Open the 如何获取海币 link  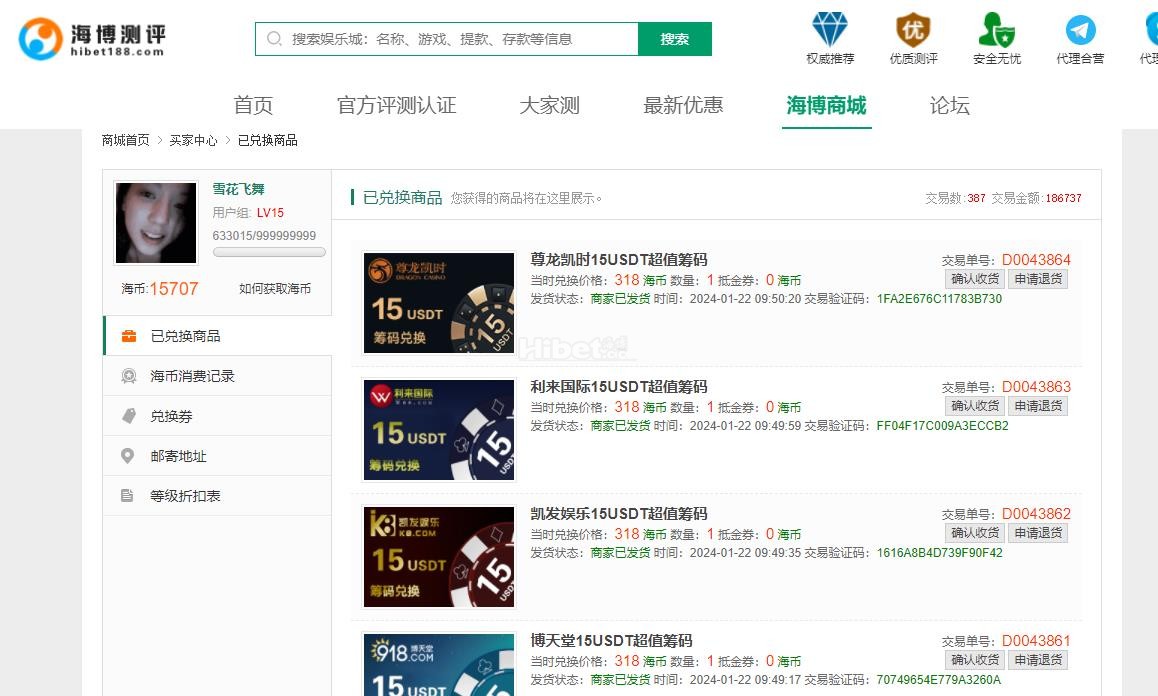[x=274, y=289]
